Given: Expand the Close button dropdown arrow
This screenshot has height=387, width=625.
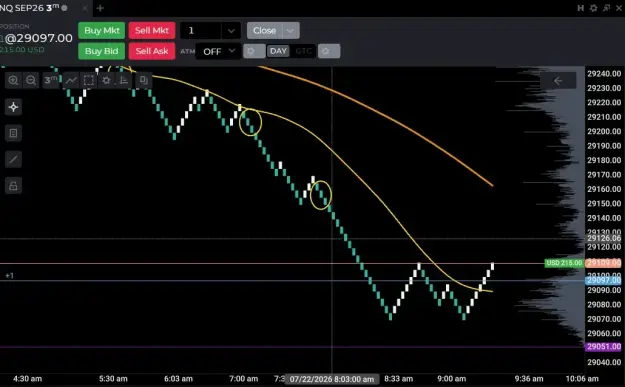Looking at the screenshot, I should [x=291, y=31].
